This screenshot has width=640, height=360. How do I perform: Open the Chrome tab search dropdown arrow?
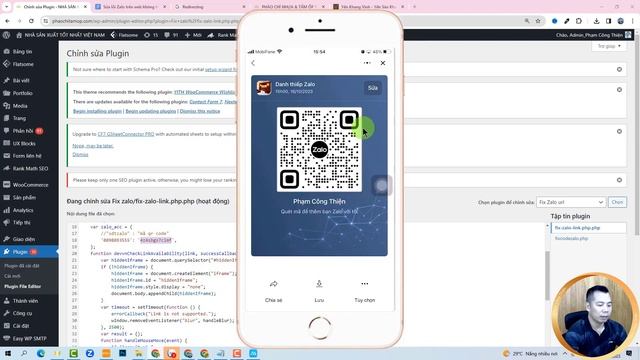6,7
